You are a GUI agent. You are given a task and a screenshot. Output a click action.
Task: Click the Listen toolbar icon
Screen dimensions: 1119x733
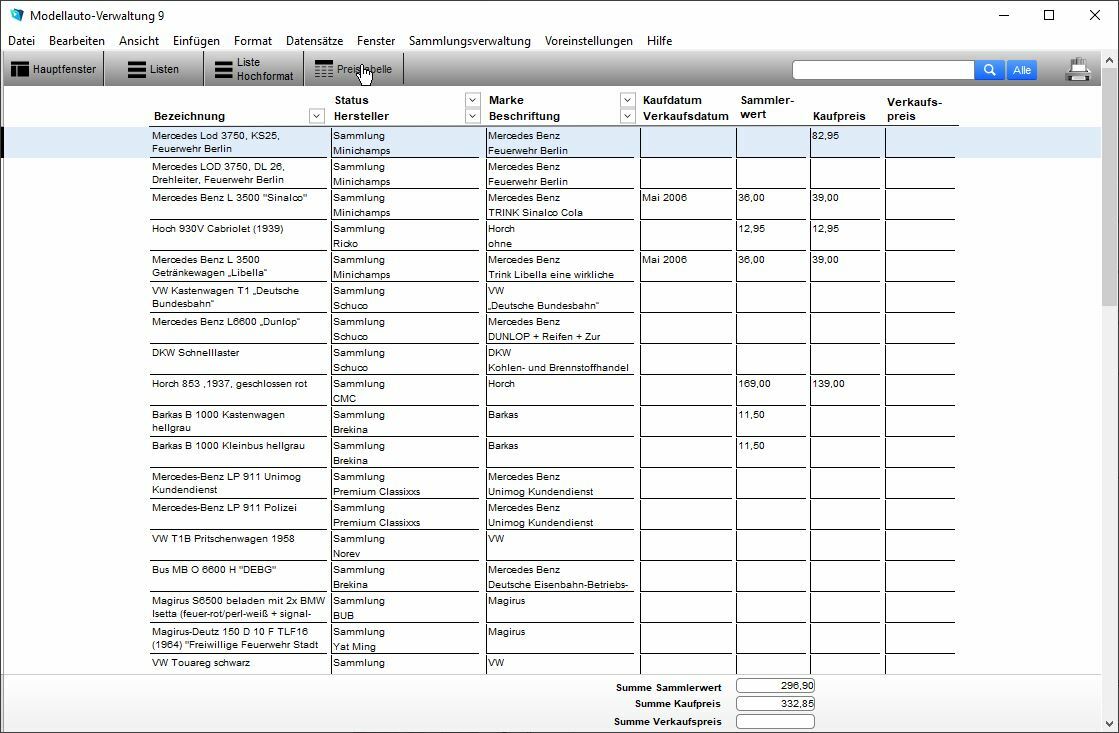point(137,69)
